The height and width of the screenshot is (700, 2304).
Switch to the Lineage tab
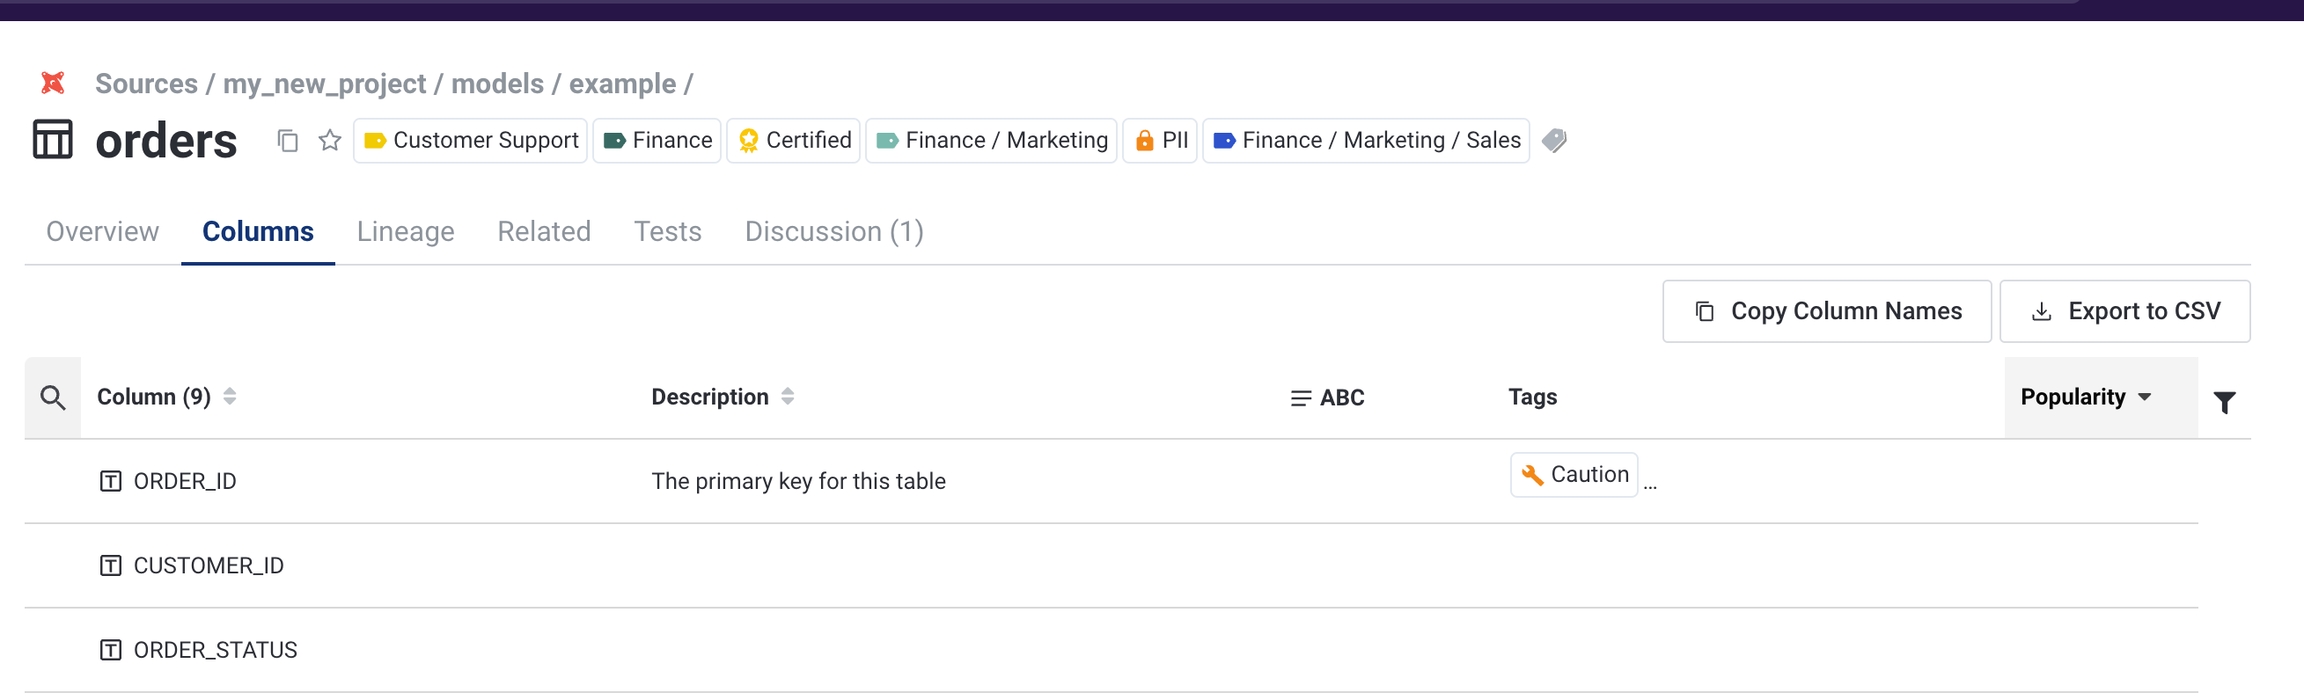pyautogui.click(x=405, y=232)
